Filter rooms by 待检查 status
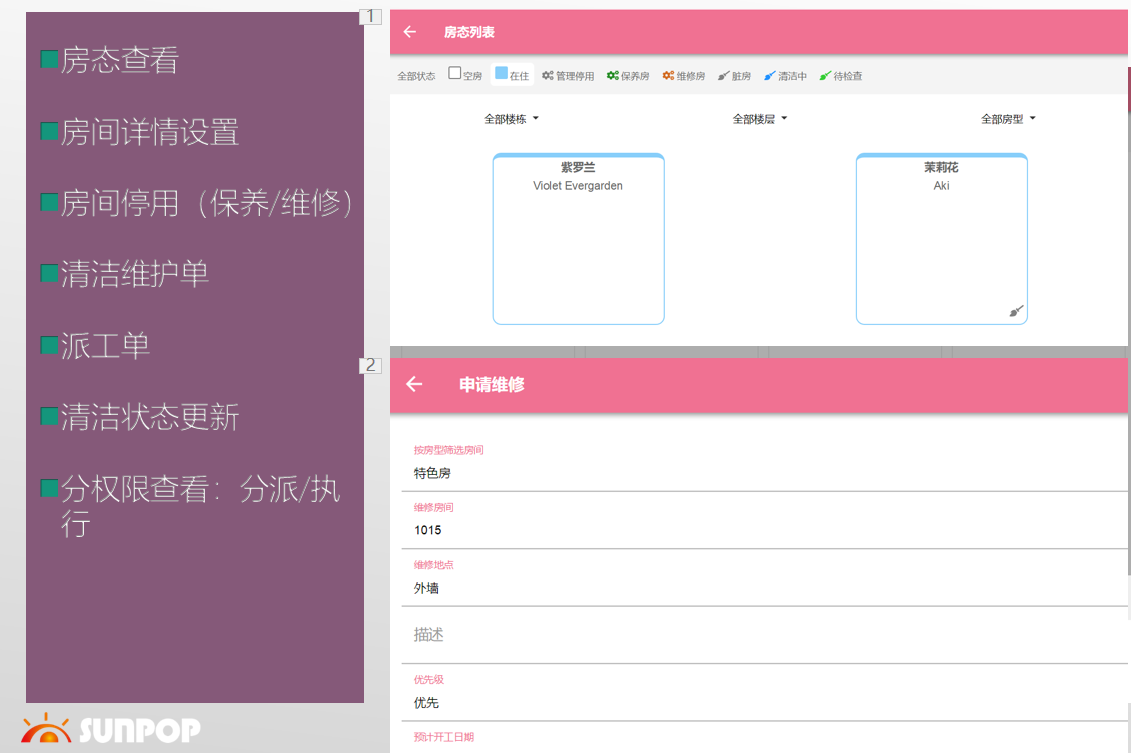Screen dimensions: 1131x753 click(841, 76)
